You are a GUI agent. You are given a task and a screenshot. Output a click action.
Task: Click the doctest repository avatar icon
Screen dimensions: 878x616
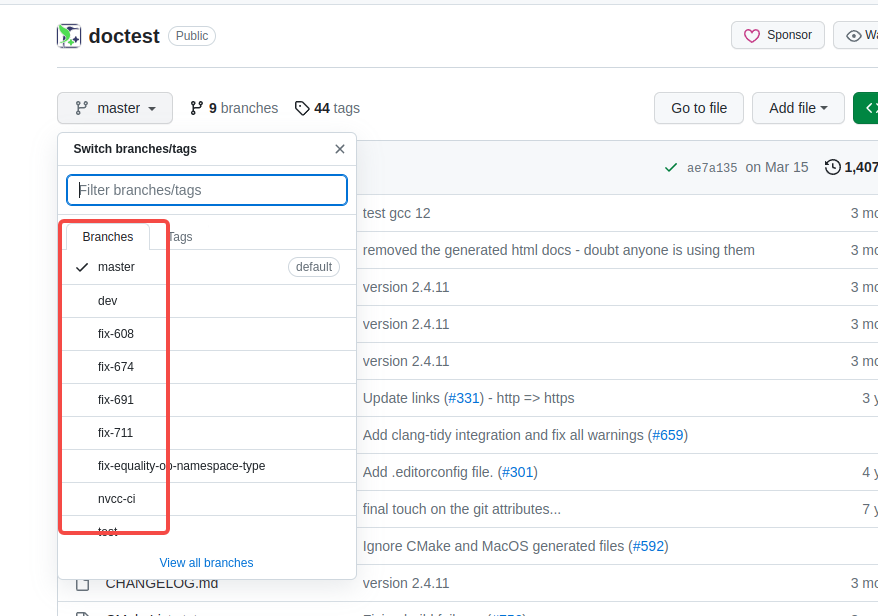pyautogui.click(x=69, y=36)
